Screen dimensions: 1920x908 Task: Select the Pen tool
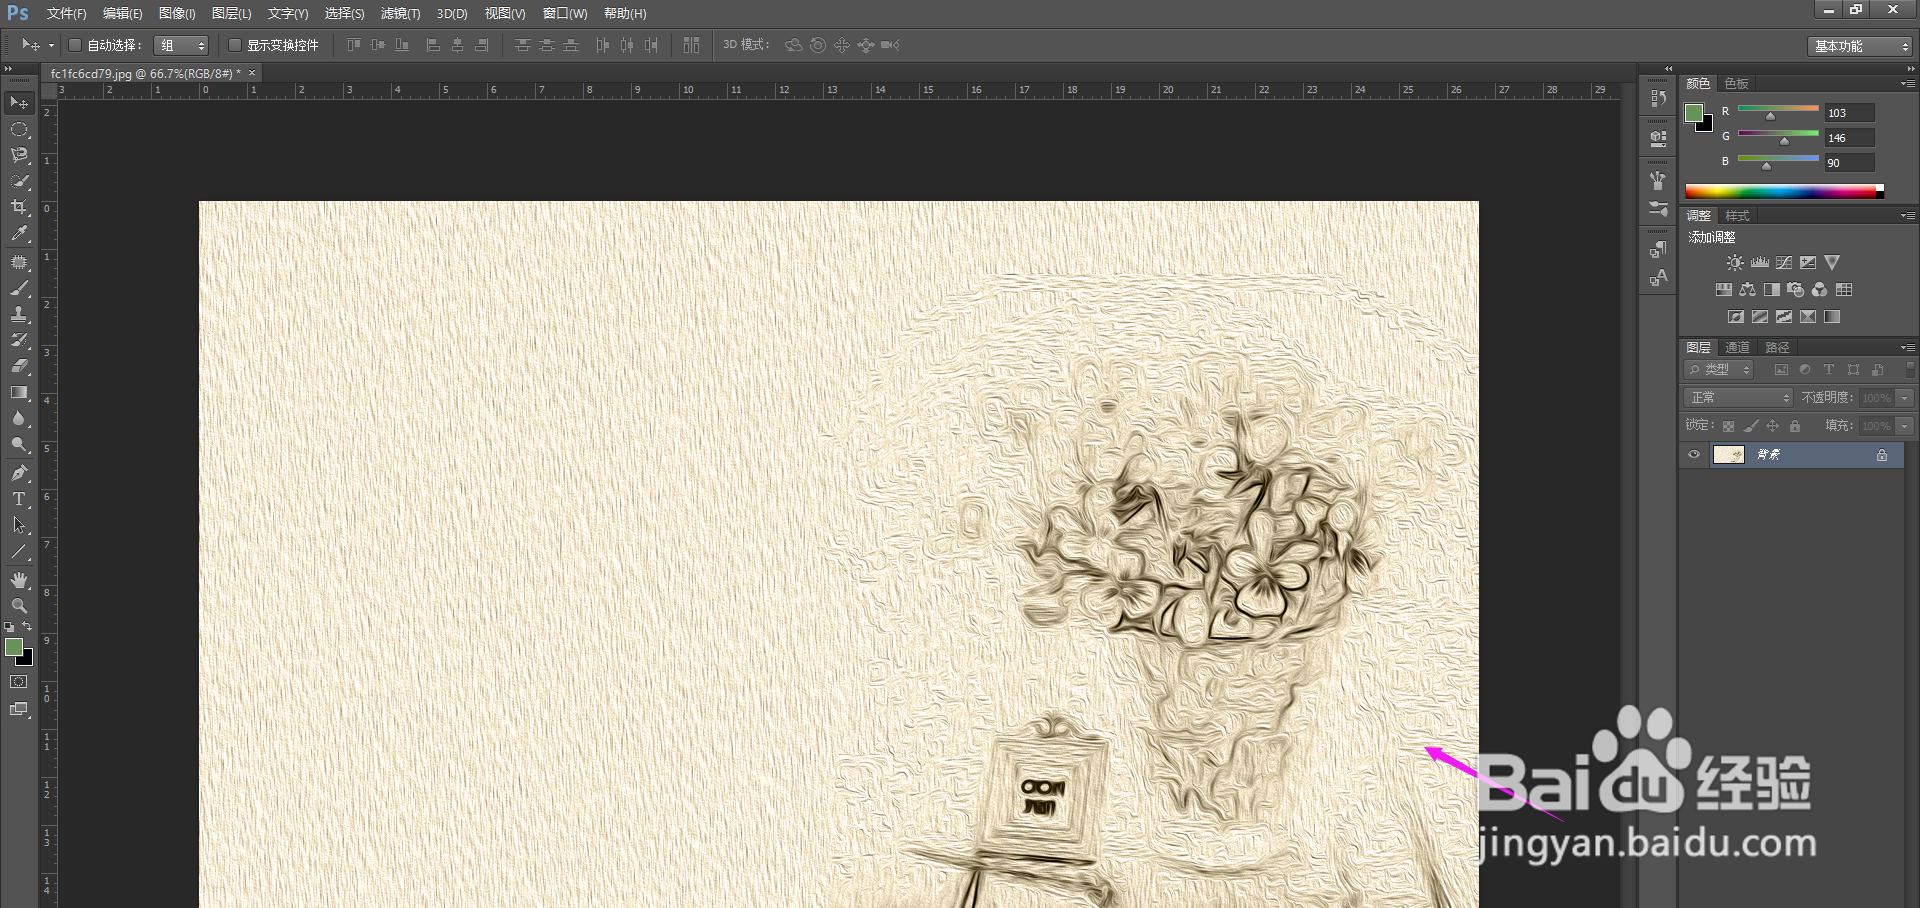coord(19,473)
